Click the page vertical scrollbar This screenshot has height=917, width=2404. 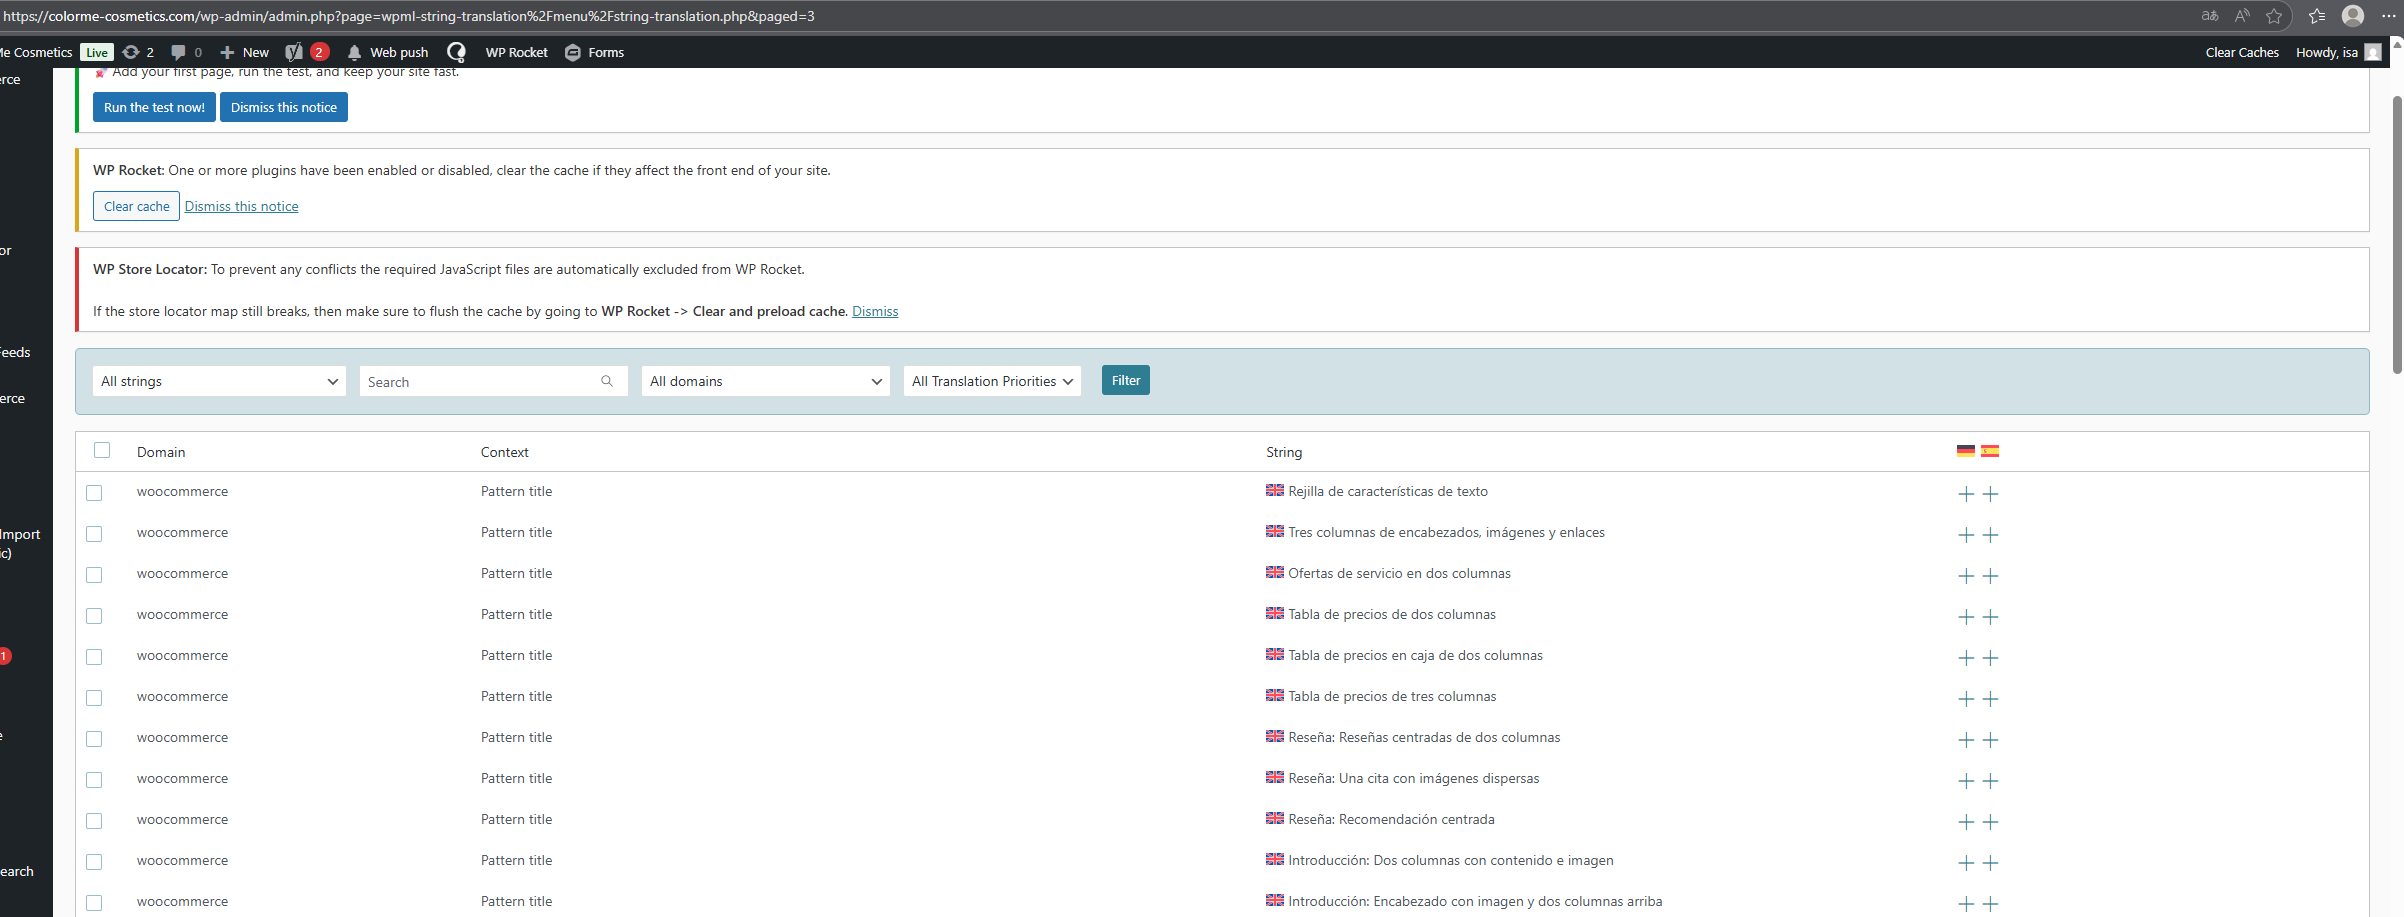[x=2397, y=235]
